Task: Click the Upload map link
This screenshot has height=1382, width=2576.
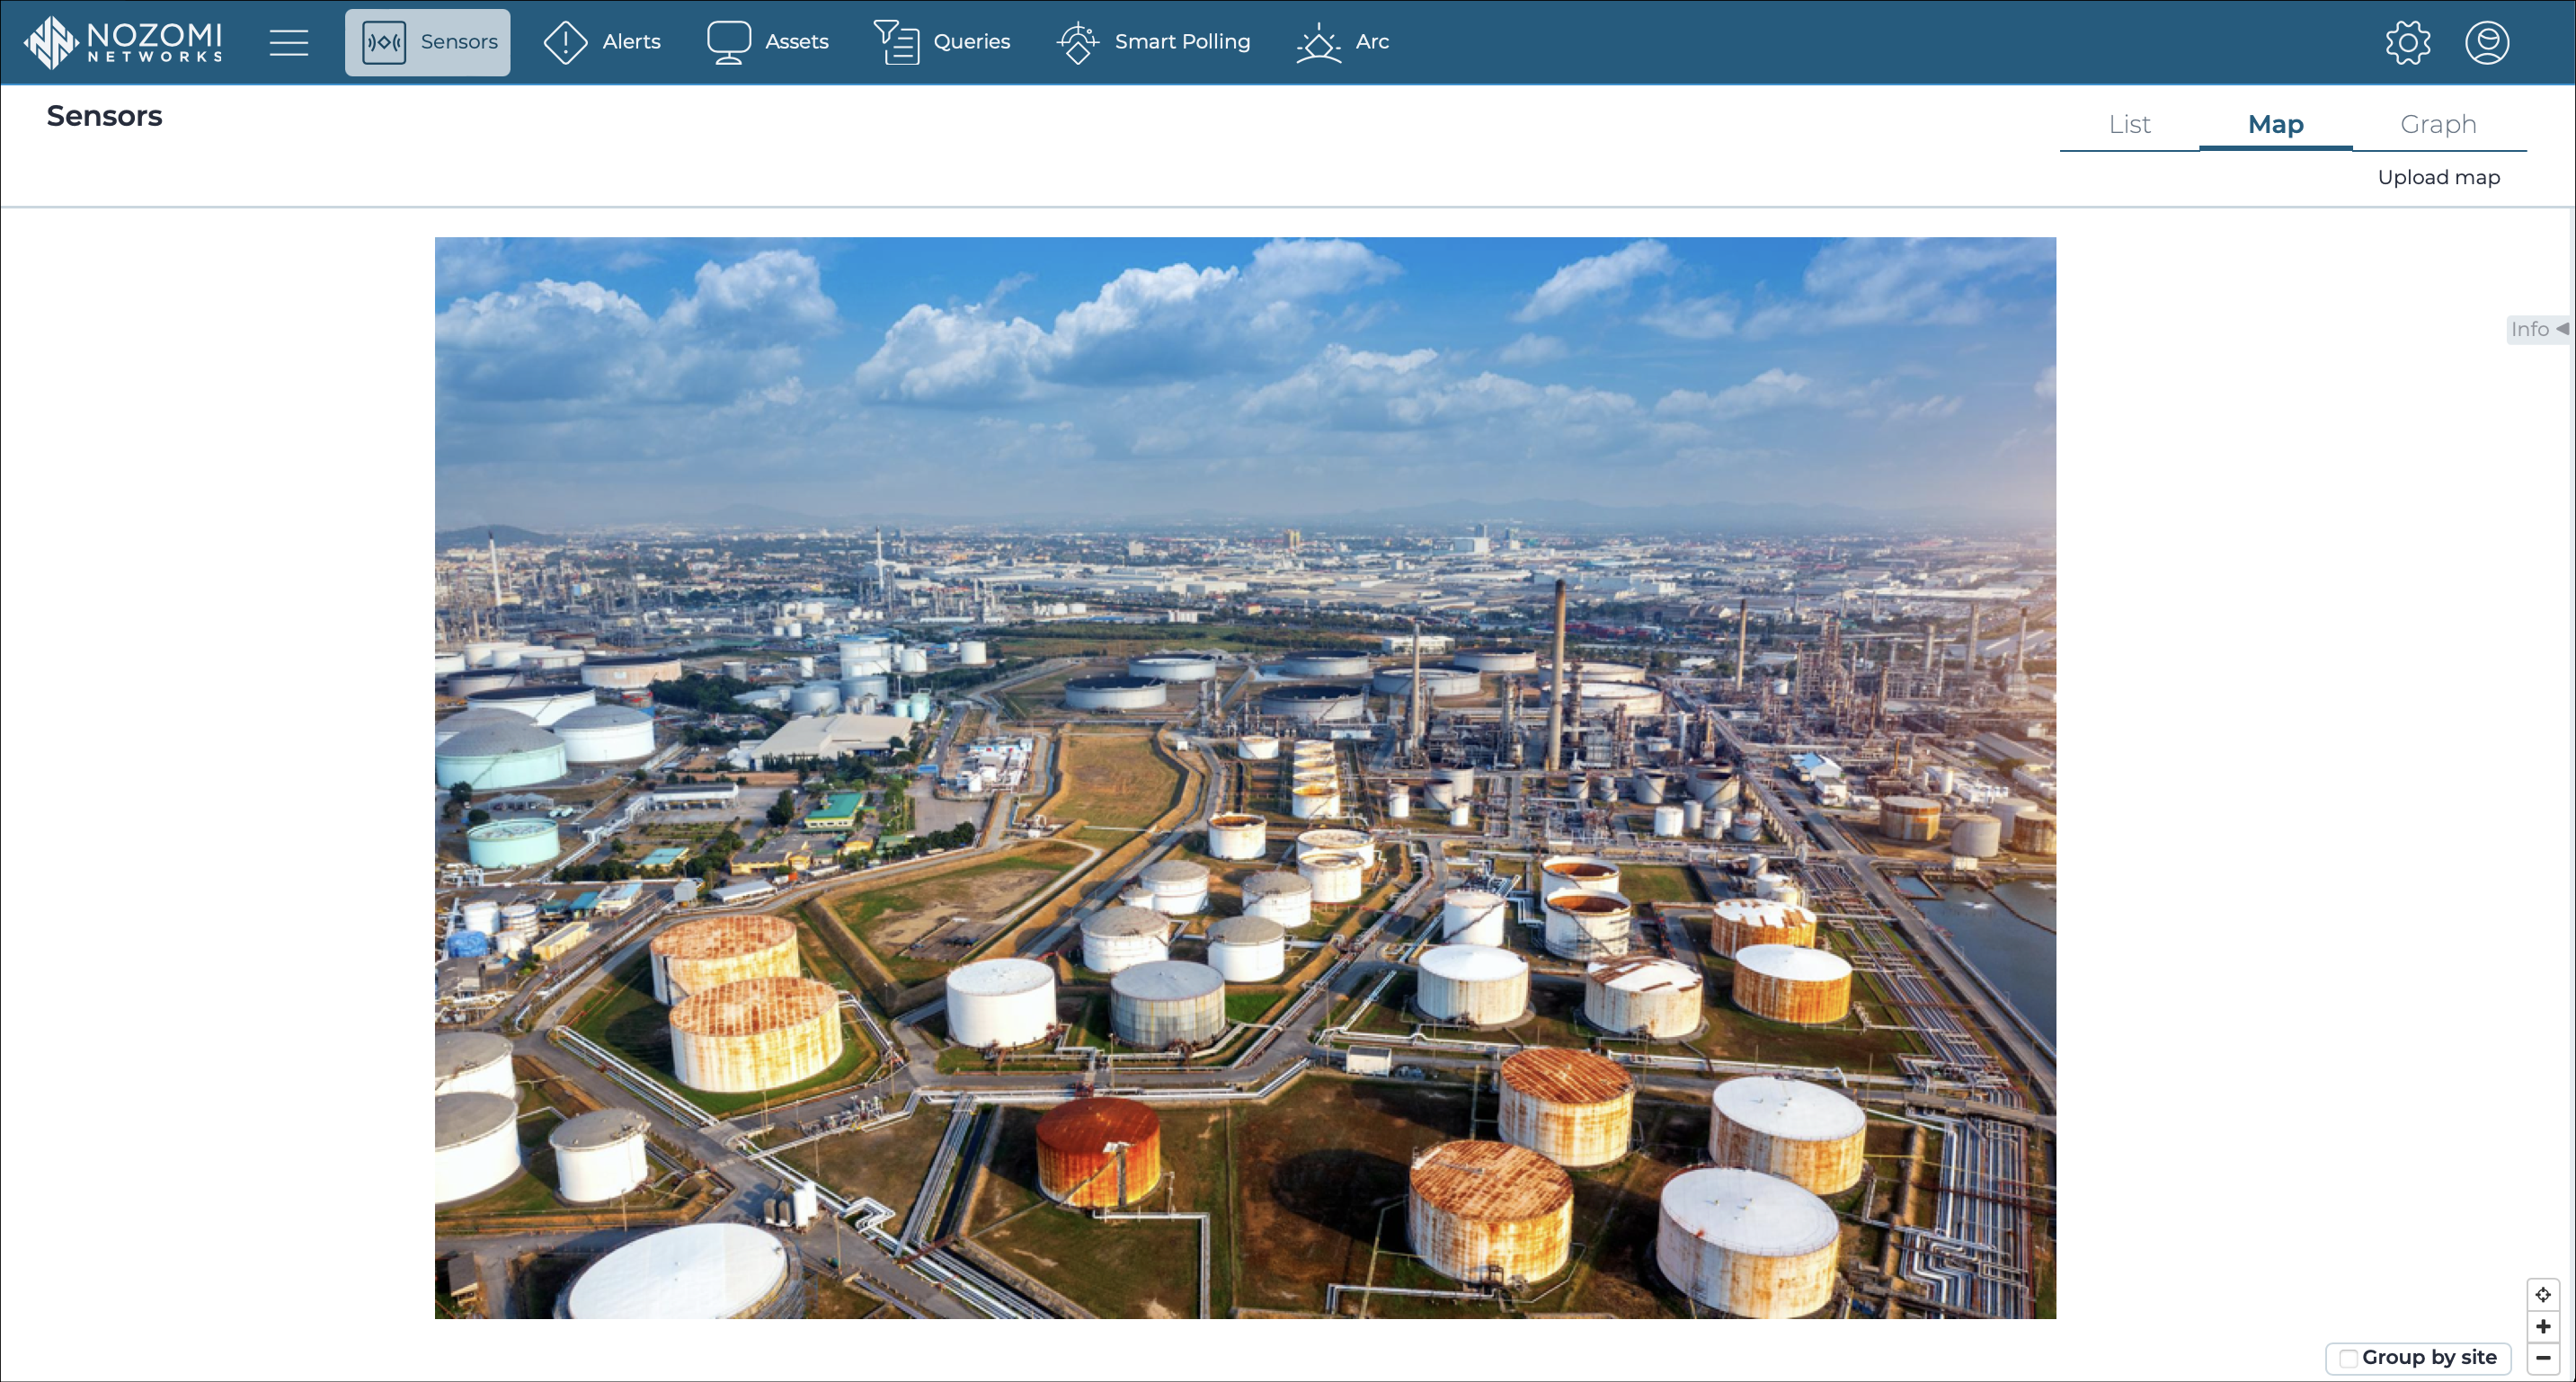Action: click(x=2438, y=177)
